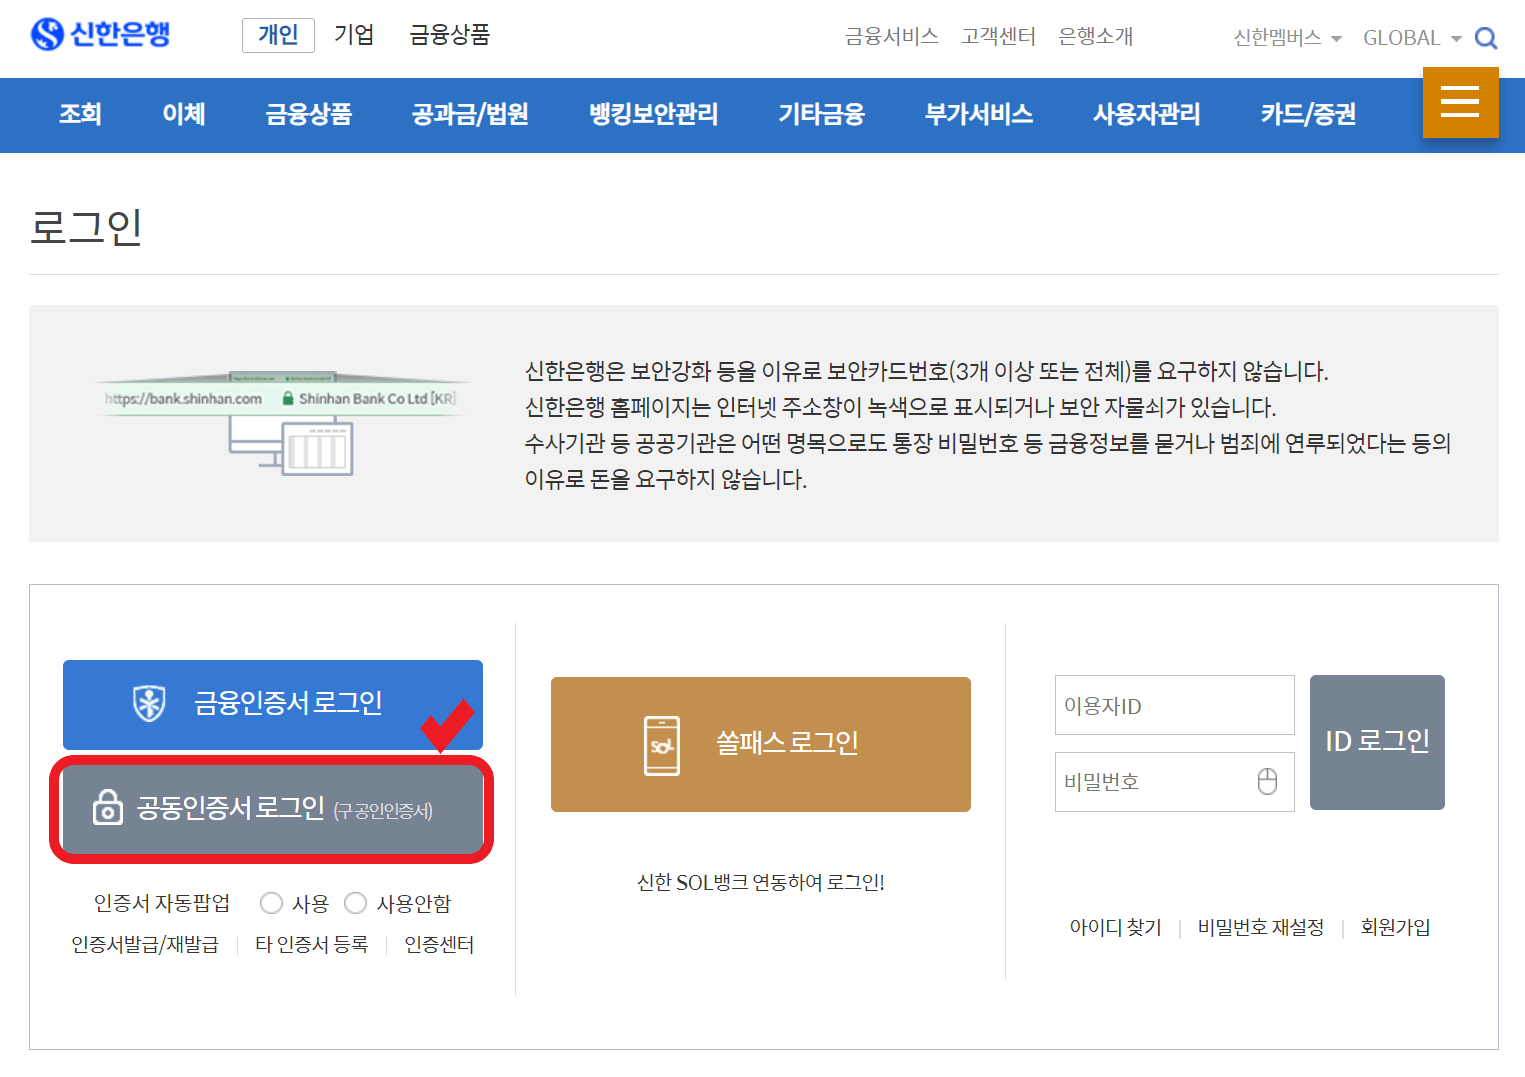Open the 카드/증권 menu
1525x1077 pixels.
coord(1308,114)
